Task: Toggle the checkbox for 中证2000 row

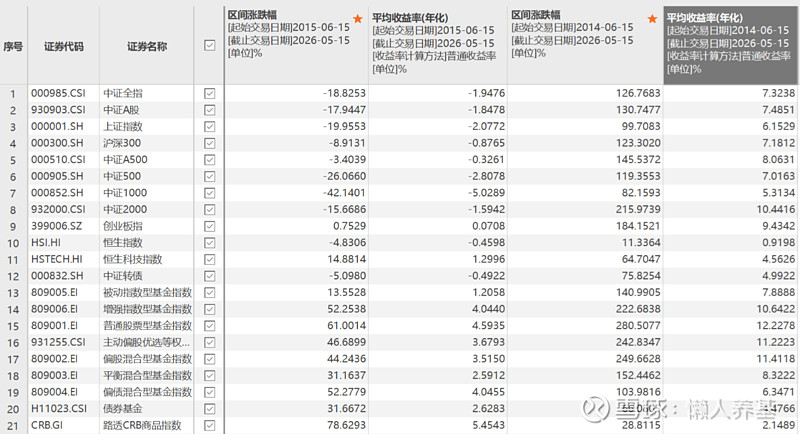Action: coord(209,210)
